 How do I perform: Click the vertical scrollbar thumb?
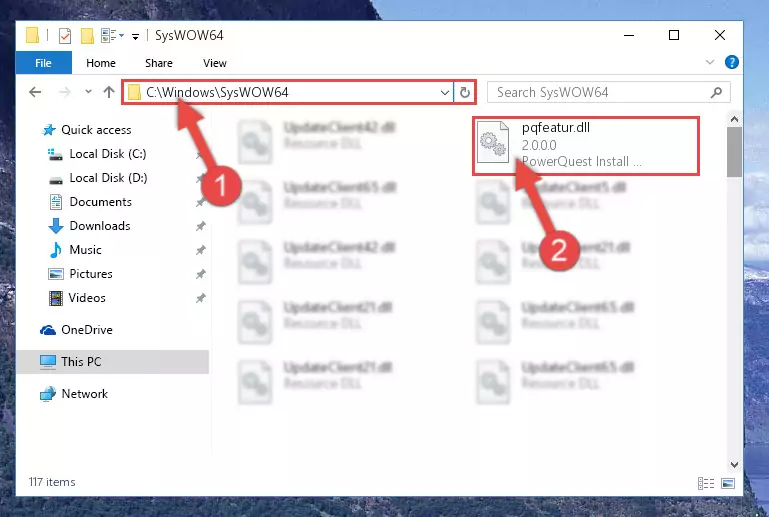(x=734, y=152)
